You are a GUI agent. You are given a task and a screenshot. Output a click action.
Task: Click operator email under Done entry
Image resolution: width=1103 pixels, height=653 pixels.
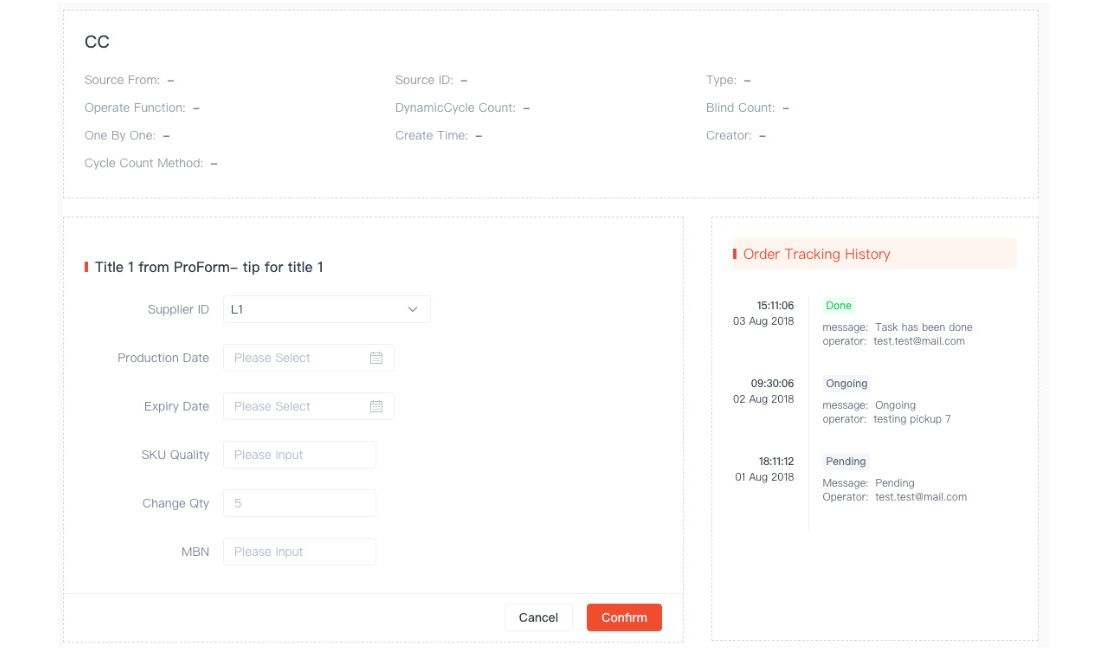919,341
